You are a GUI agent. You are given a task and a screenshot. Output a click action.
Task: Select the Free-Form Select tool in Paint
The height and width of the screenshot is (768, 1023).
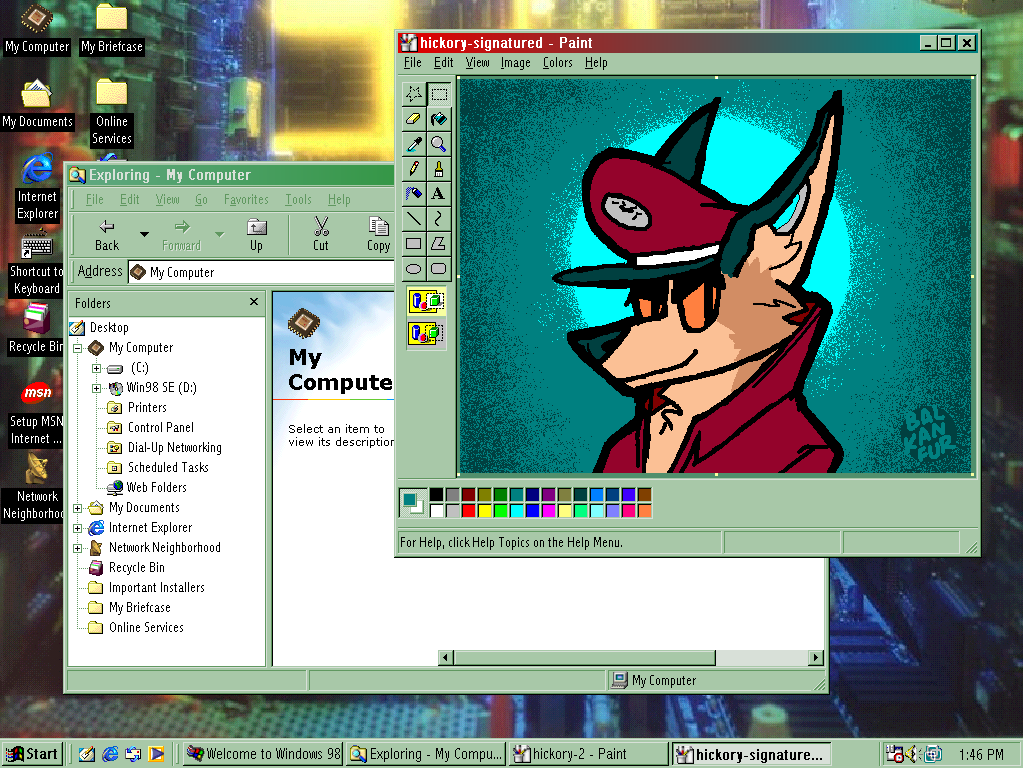coord(414,94)
